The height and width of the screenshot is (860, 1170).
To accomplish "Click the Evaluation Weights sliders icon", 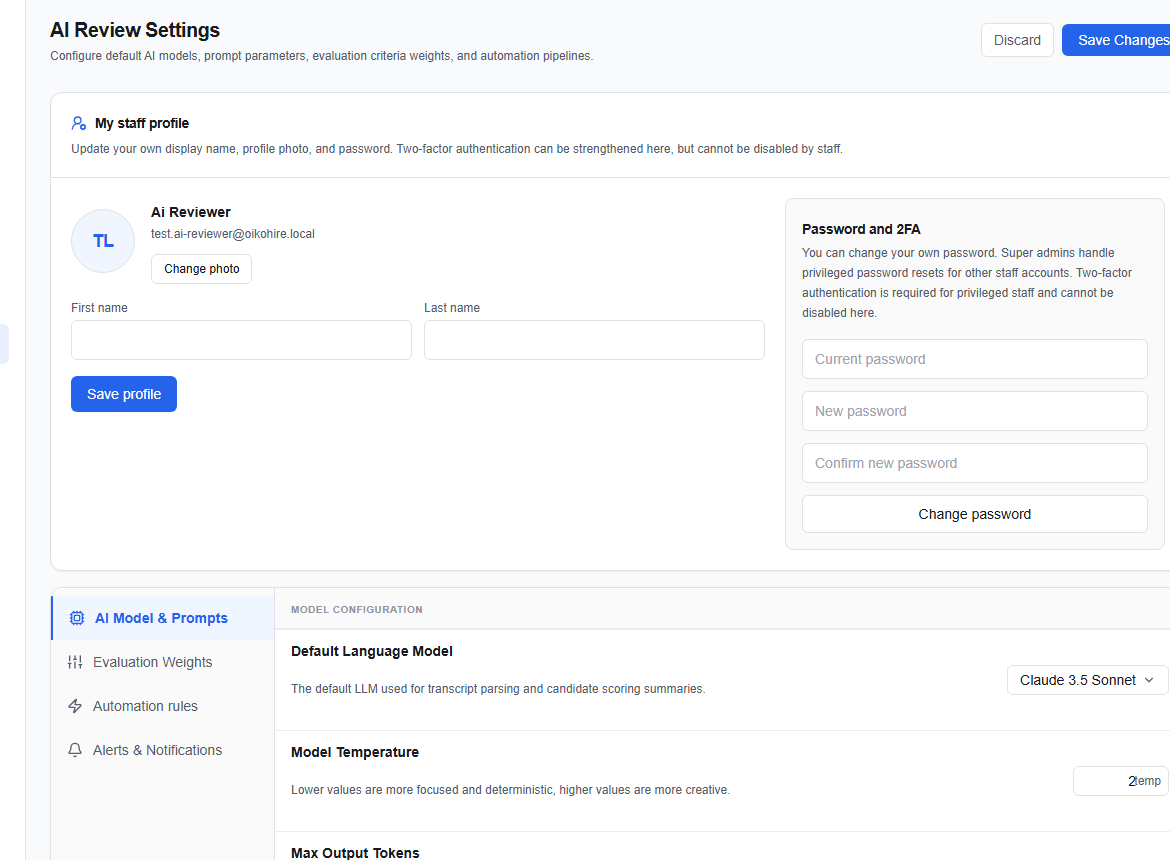I will pyautogui.click(x=75, y=662).
